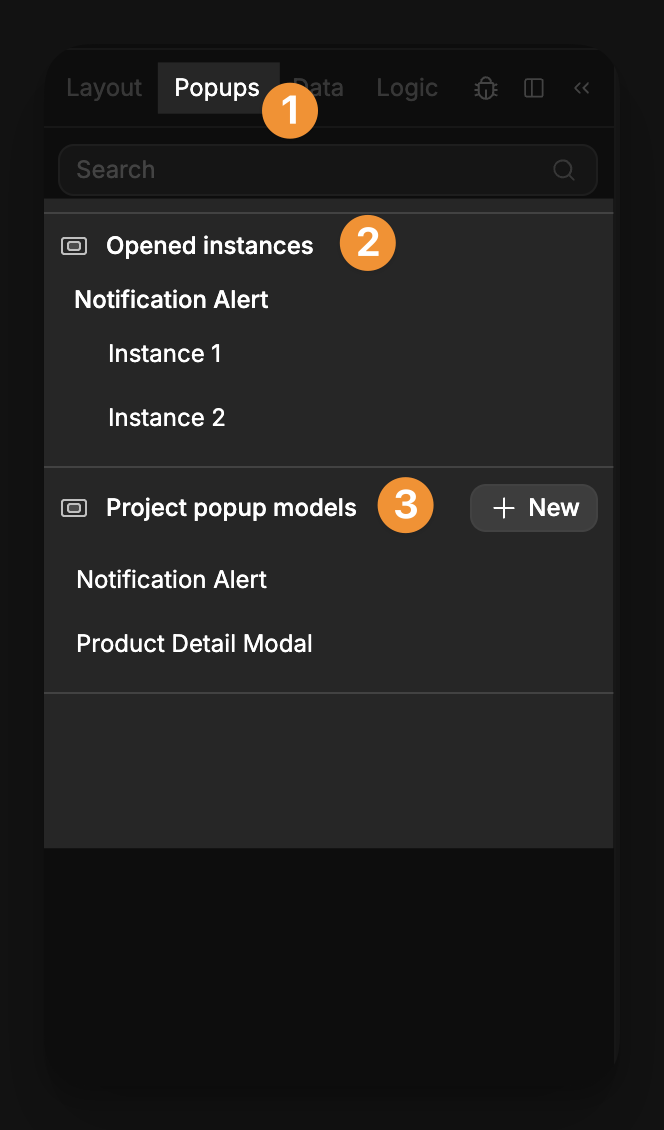Click the popup icon beside Project popup models
The height and width of the screenshot is (1130, 664).
(x=74, y=508)
